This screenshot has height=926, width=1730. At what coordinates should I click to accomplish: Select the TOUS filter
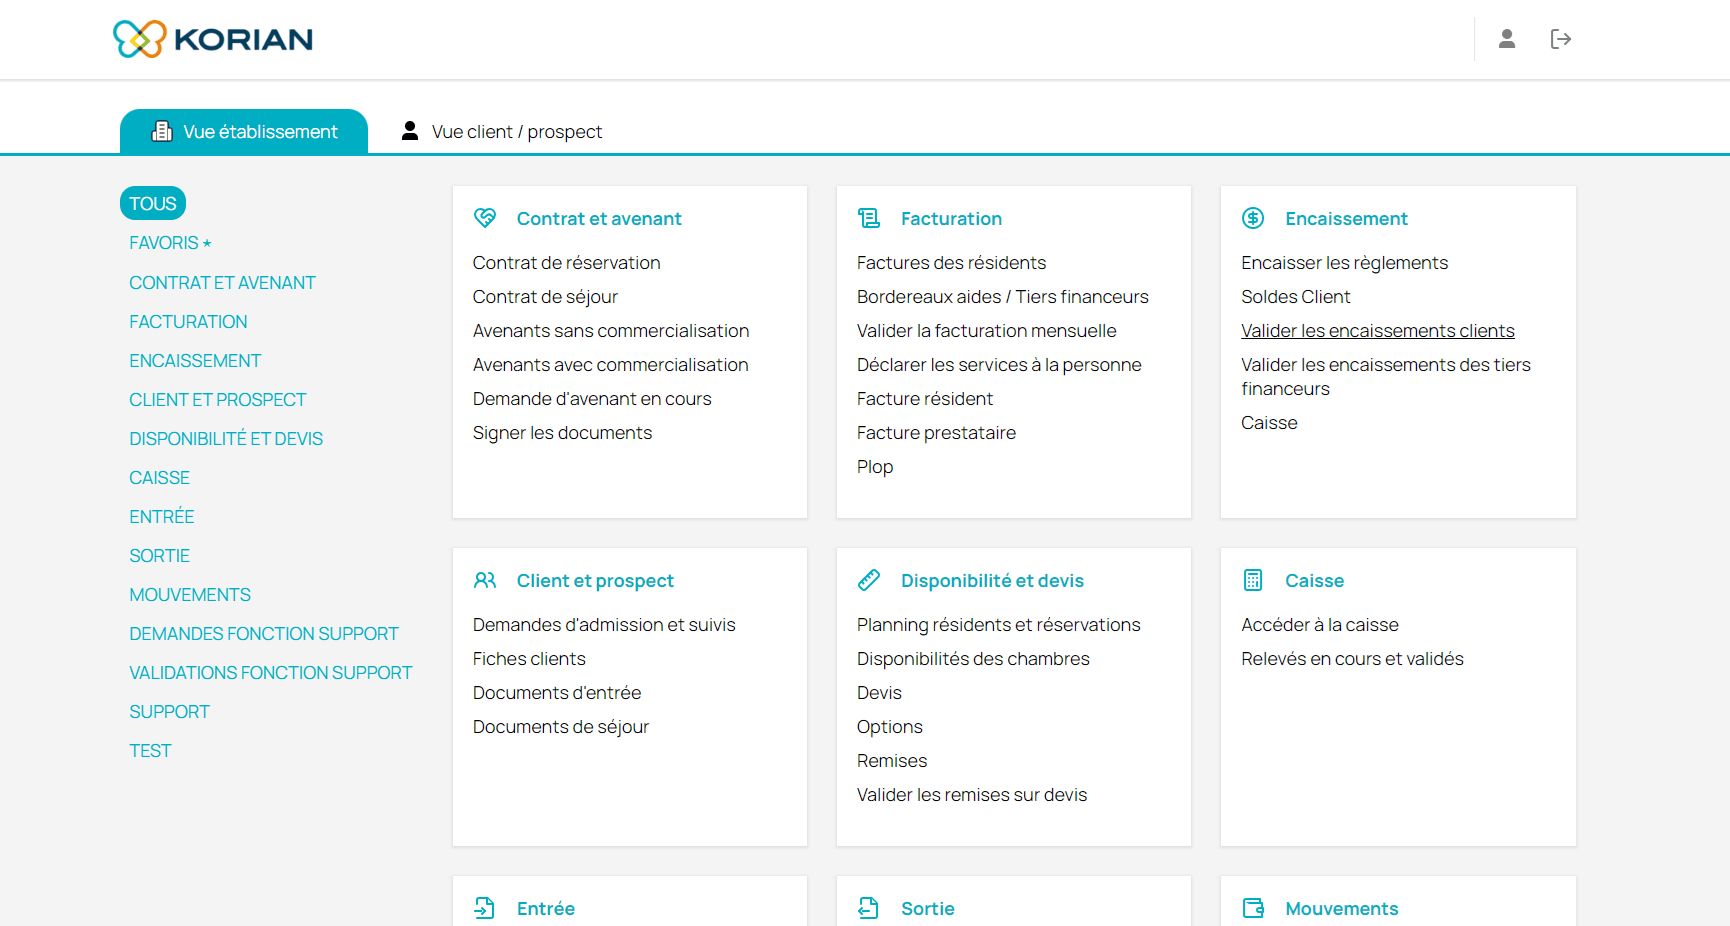tap(153, 204)
